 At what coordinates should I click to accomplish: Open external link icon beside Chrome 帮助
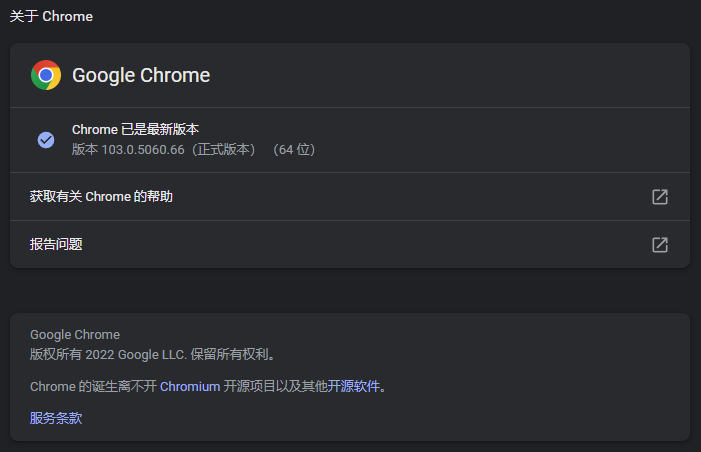pos(660,197)
